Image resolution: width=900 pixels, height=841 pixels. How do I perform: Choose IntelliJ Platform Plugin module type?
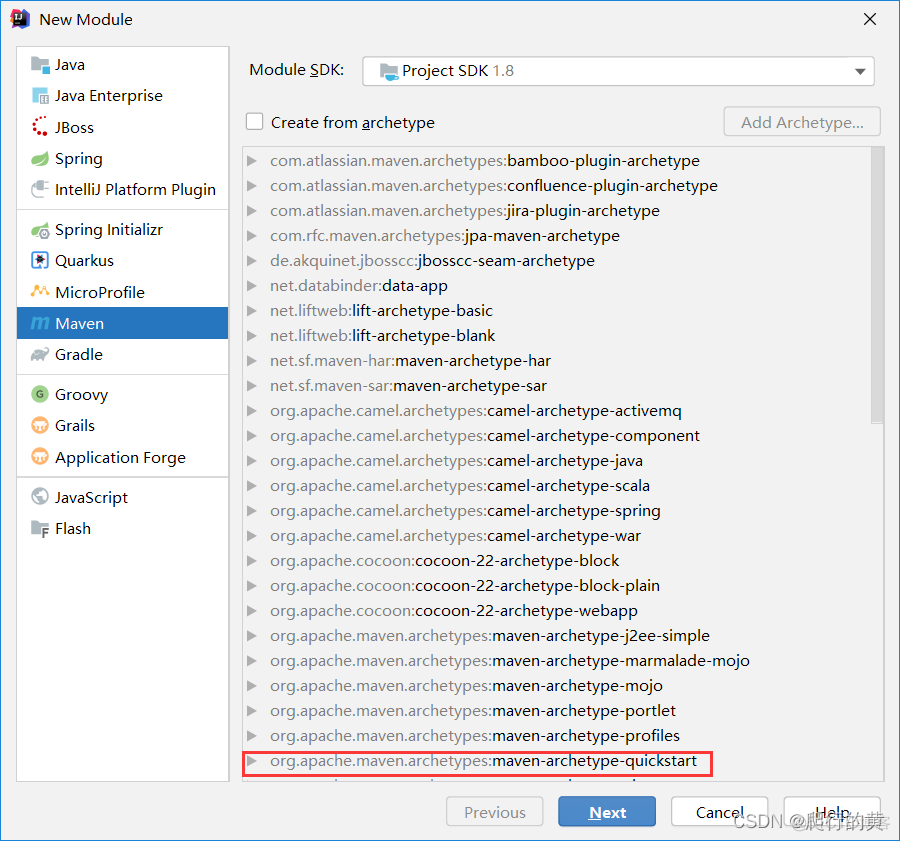click(135, 190)
